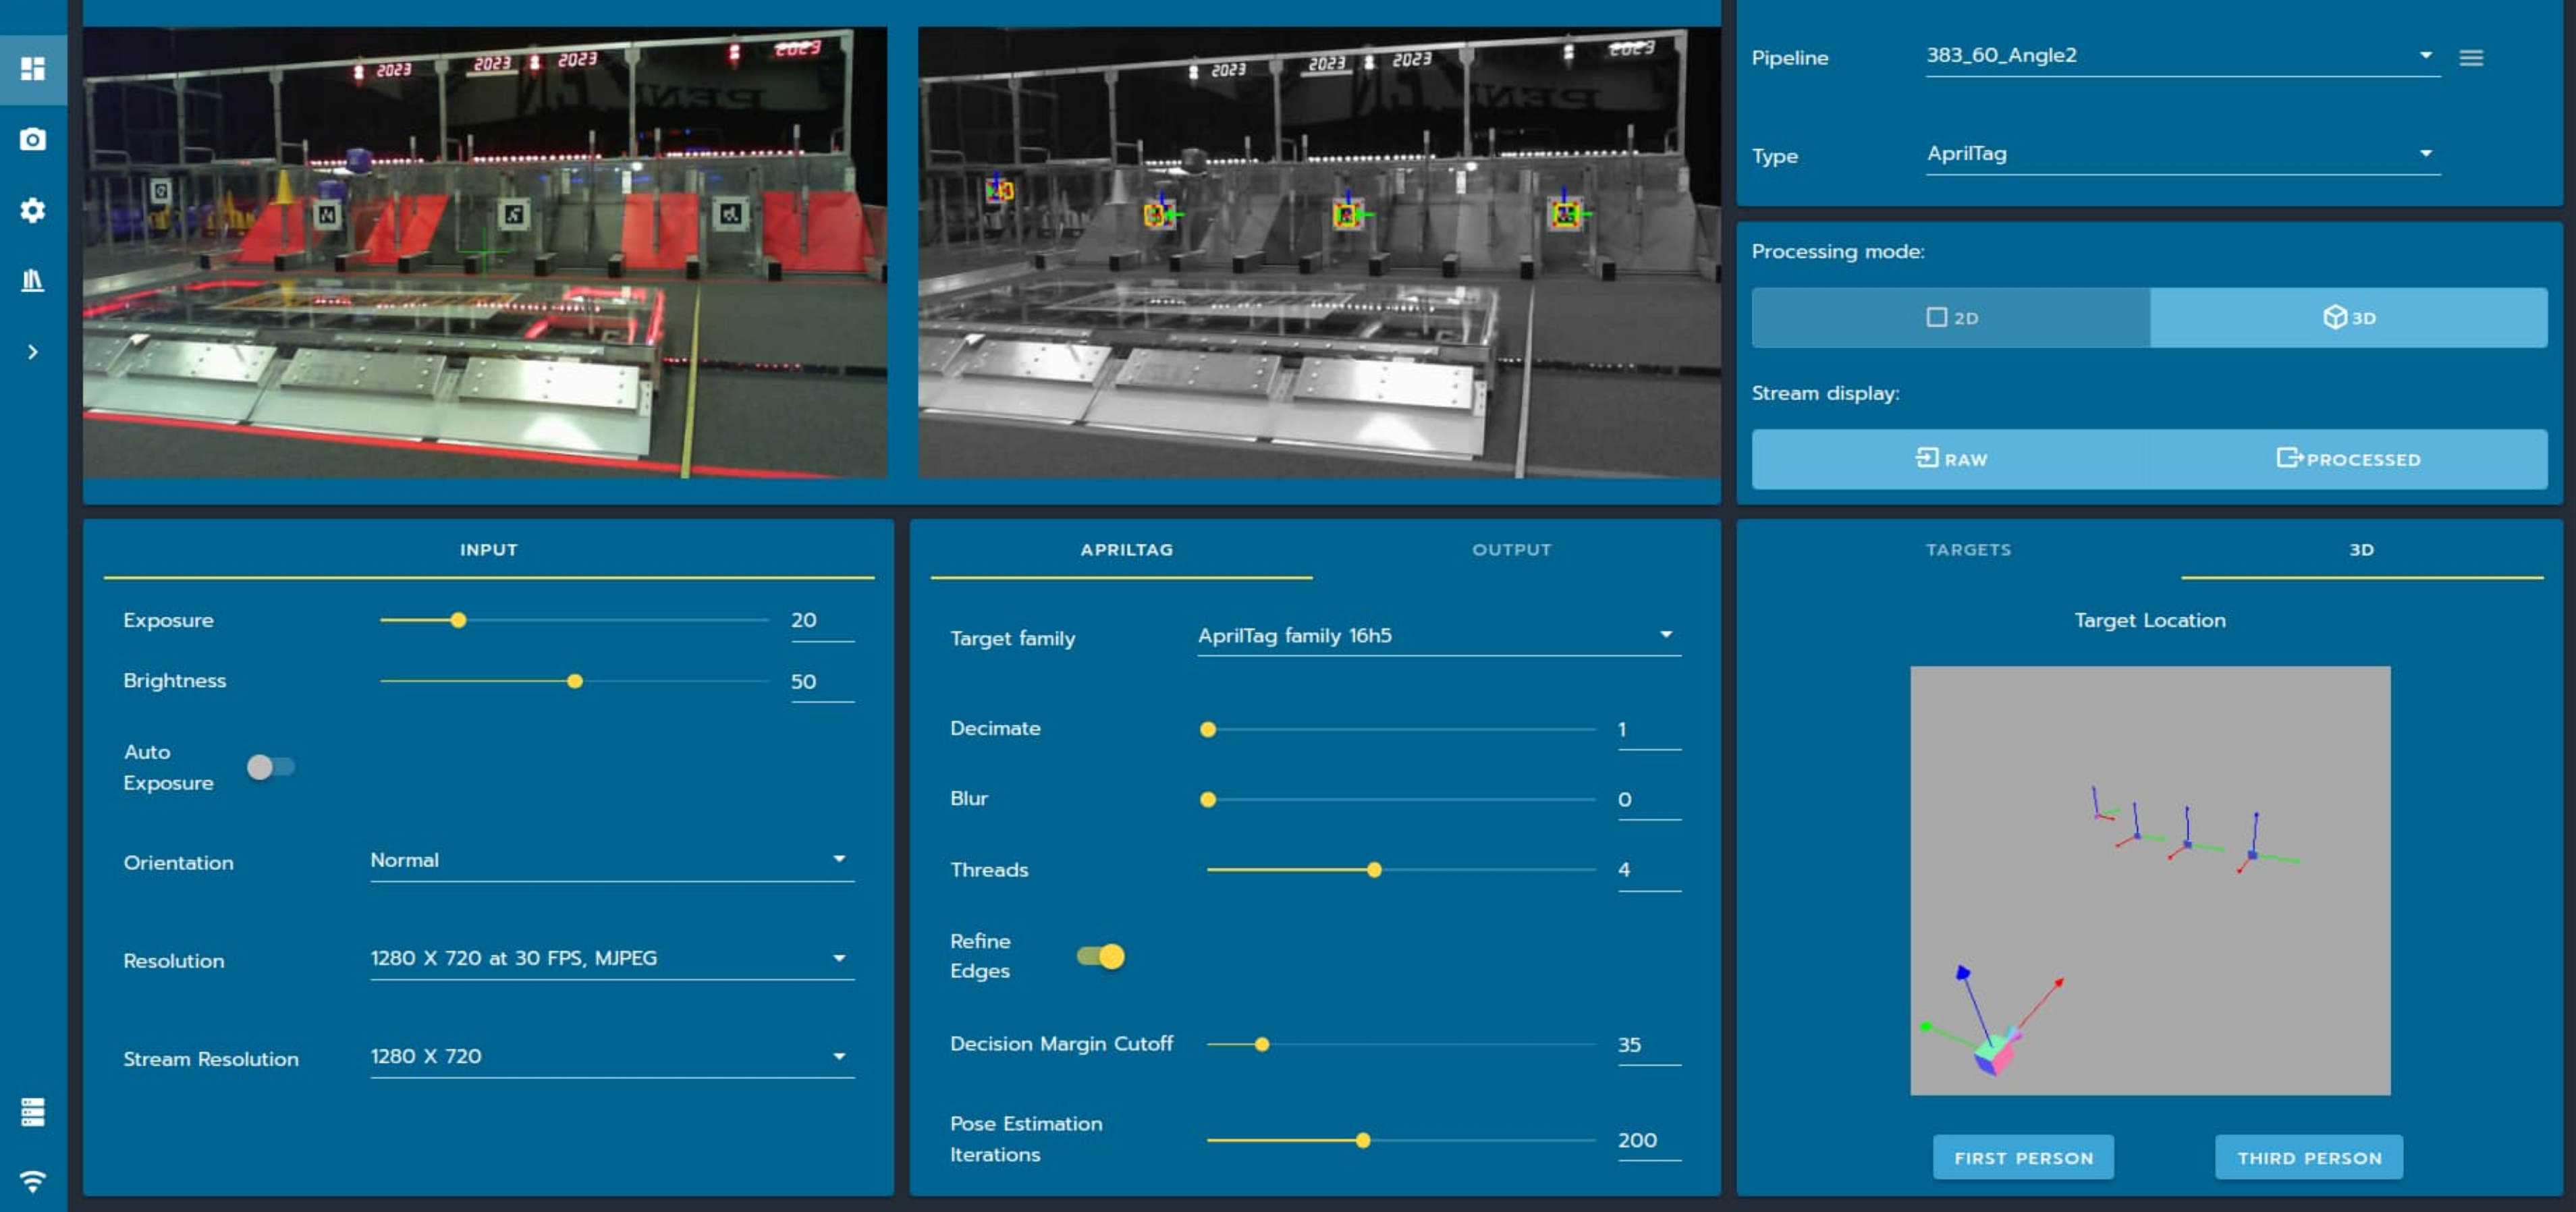Open the Dashboard view in the sidebar
The height and width of the screenshot is (1212, 2576).
(x=33, y=68)
